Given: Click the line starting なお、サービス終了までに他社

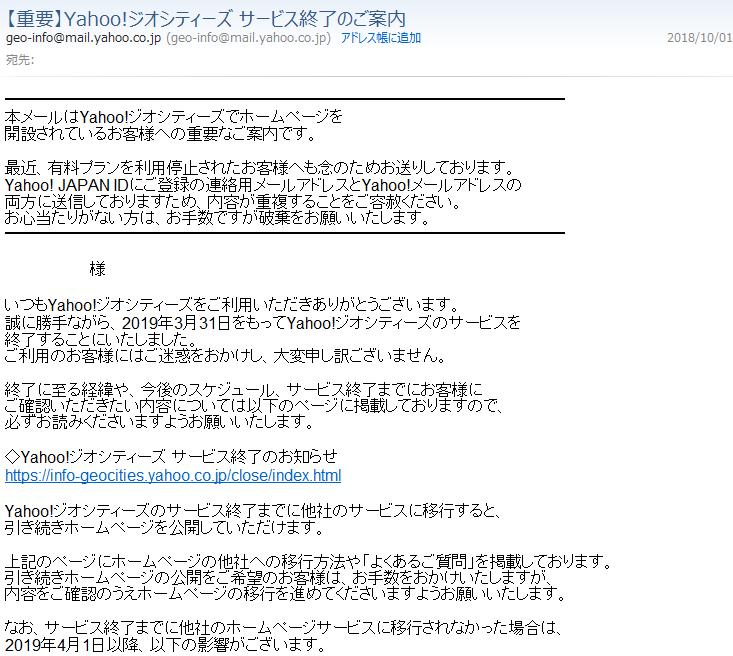Looking at the screenshot, I should coord(283,627).
